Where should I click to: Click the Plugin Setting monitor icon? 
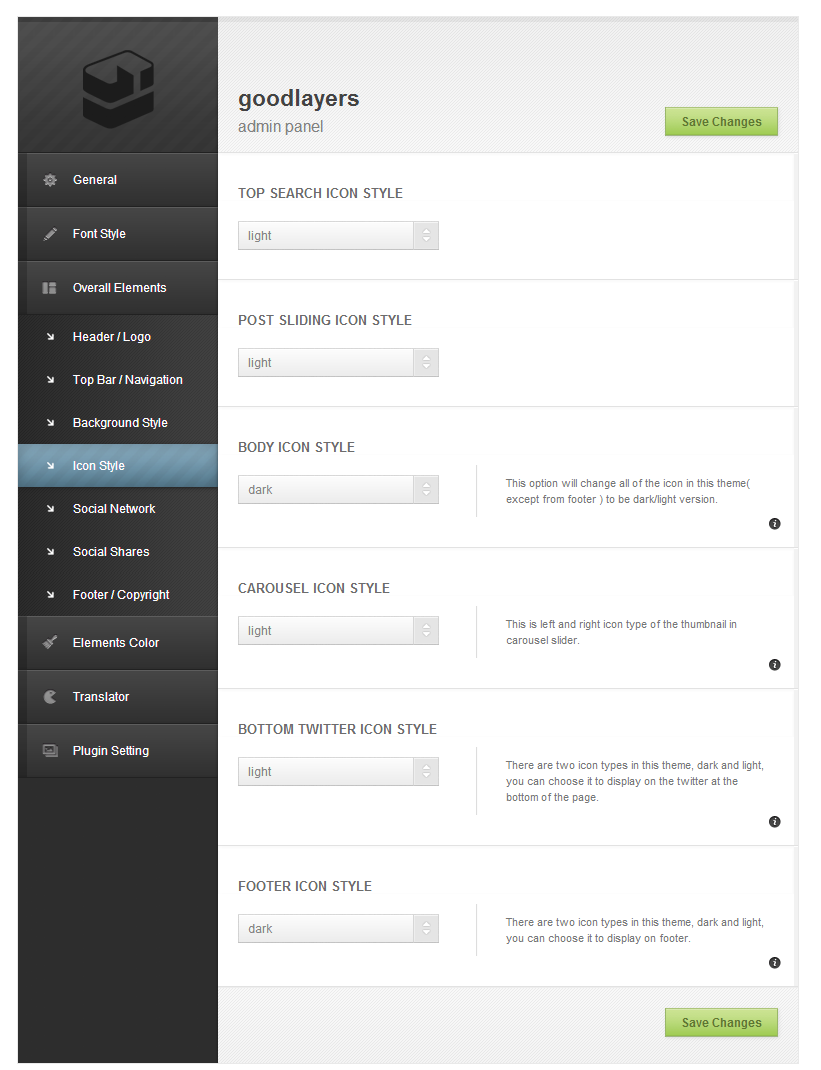(x=50, y=751)
